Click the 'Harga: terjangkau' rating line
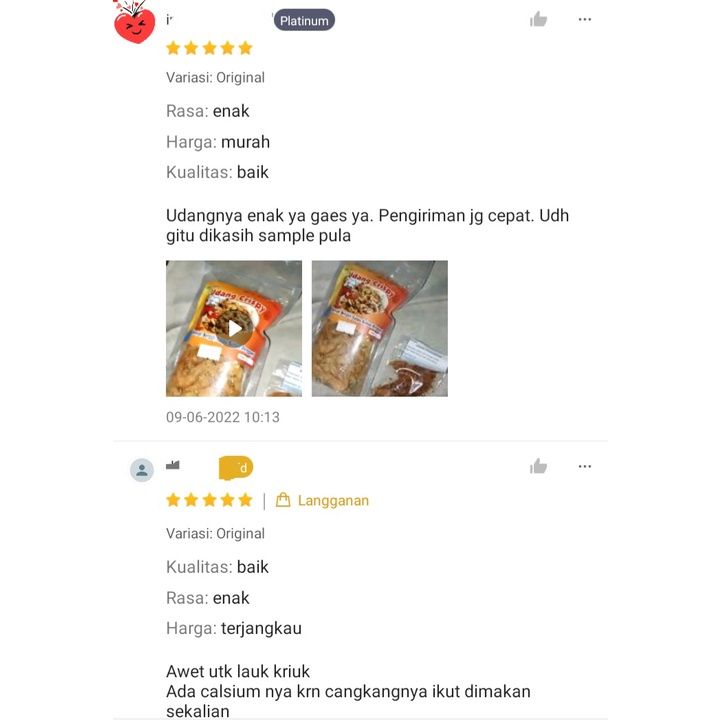This screenshot has width=720, height=720. click(x=234, y=628)
